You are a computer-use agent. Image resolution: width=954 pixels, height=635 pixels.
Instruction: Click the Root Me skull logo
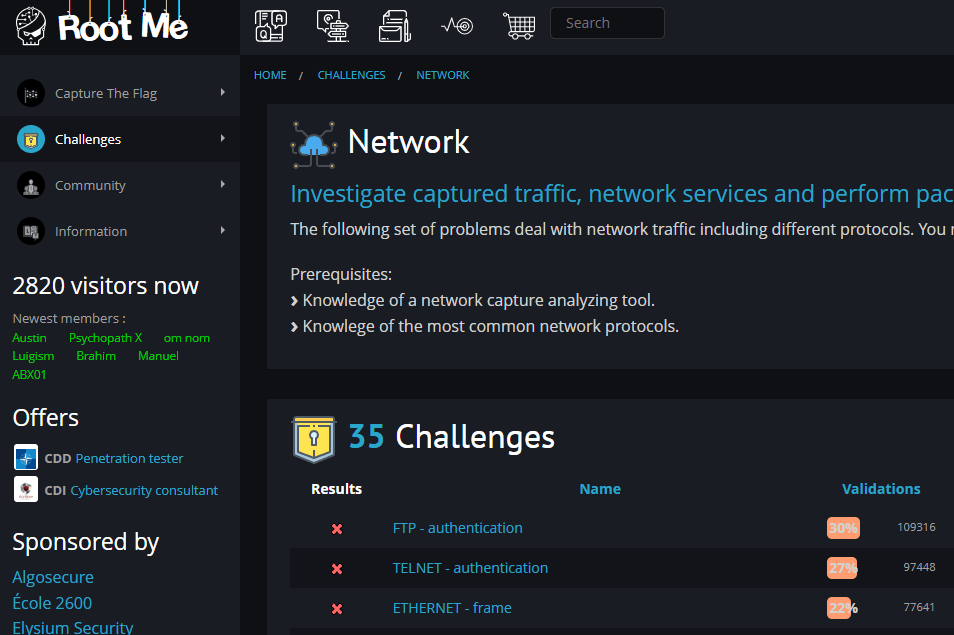[30, 26]
